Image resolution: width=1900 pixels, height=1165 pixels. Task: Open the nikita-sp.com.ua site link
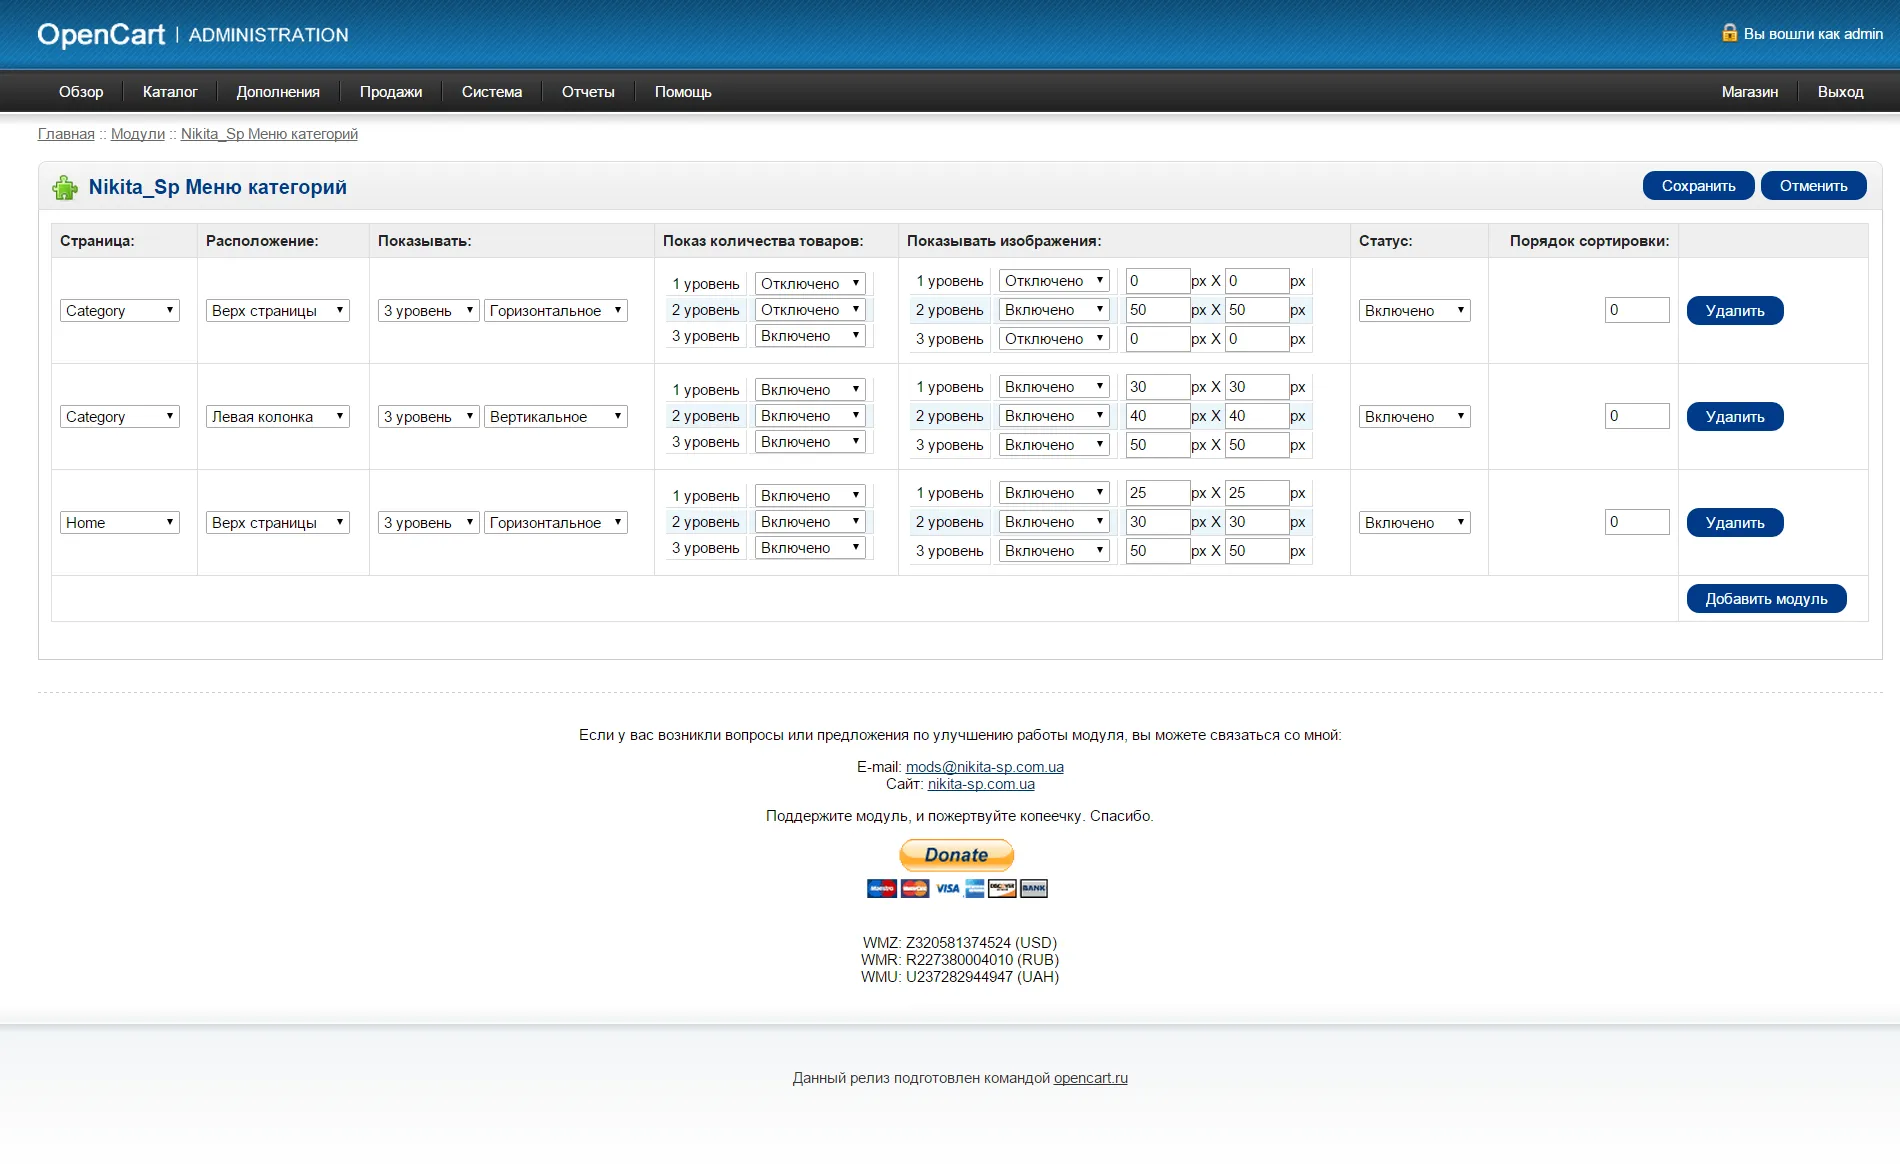point(981,784)
